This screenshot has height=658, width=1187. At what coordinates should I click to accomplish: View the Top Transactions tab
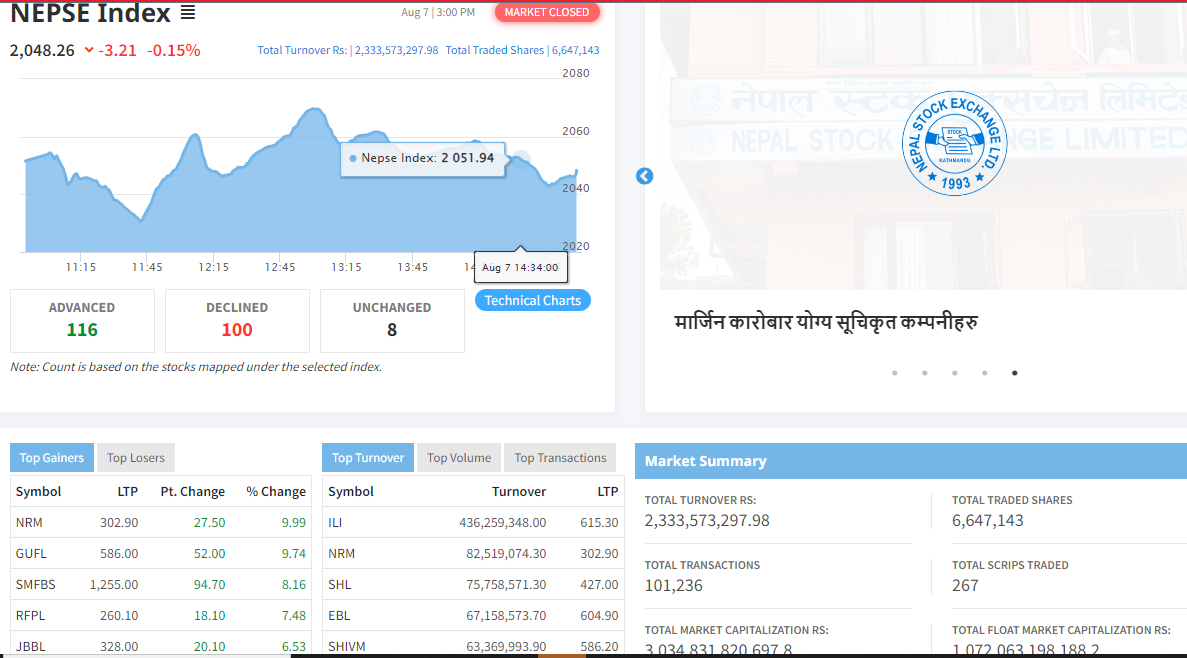click(x=560, y=457)
